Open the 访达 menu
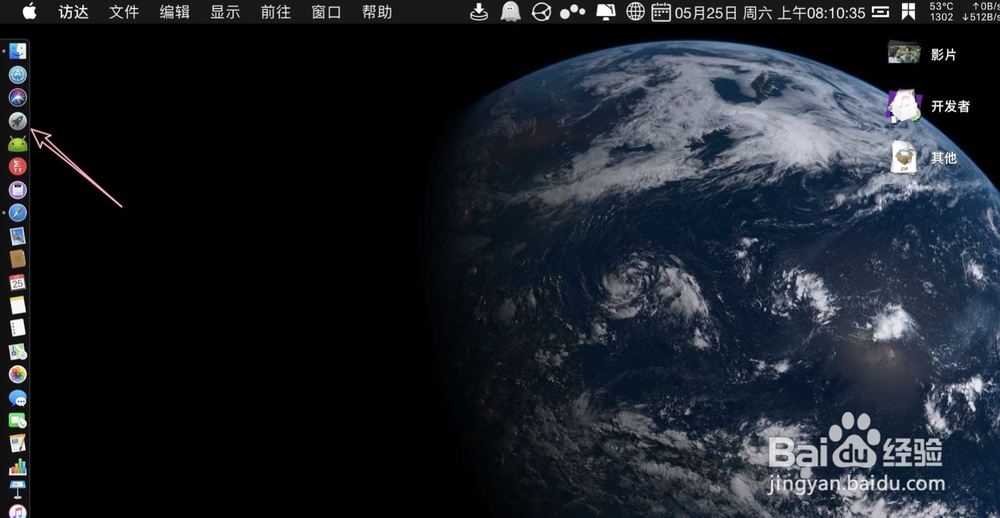The height and width of the screenshot is (518, 1000). [73, 12]
